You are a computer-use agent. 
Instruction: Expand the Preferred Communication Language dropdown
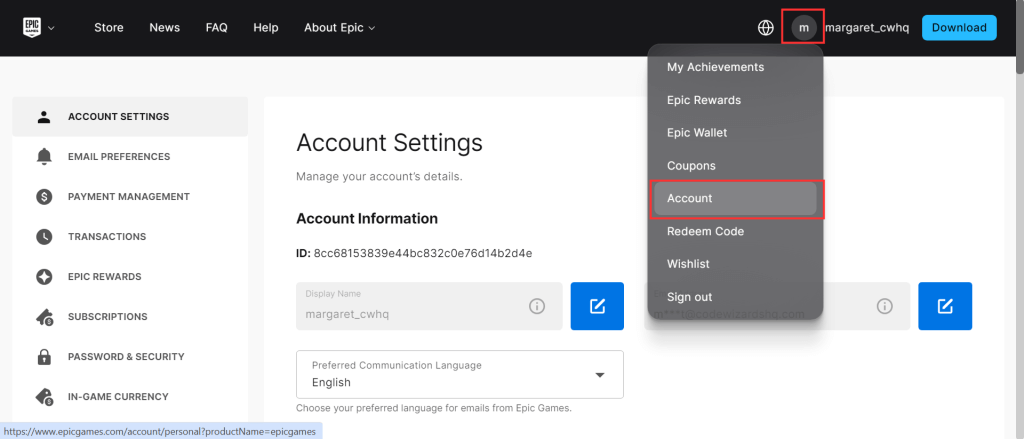pos(460,374)
